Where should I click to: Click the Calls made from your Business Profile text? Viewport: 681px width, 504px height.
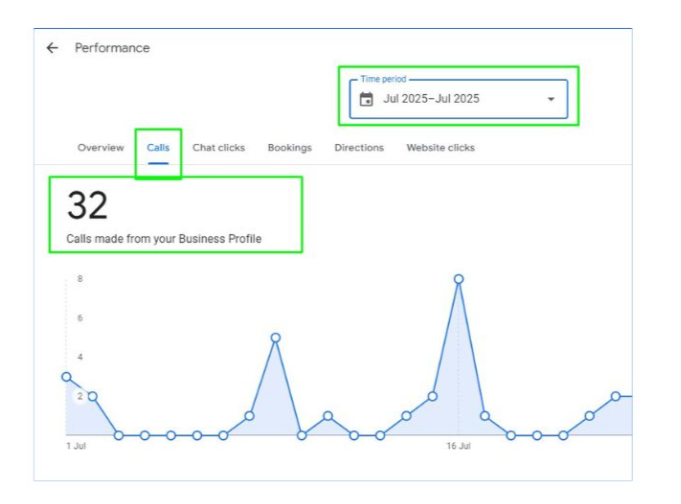164,239
